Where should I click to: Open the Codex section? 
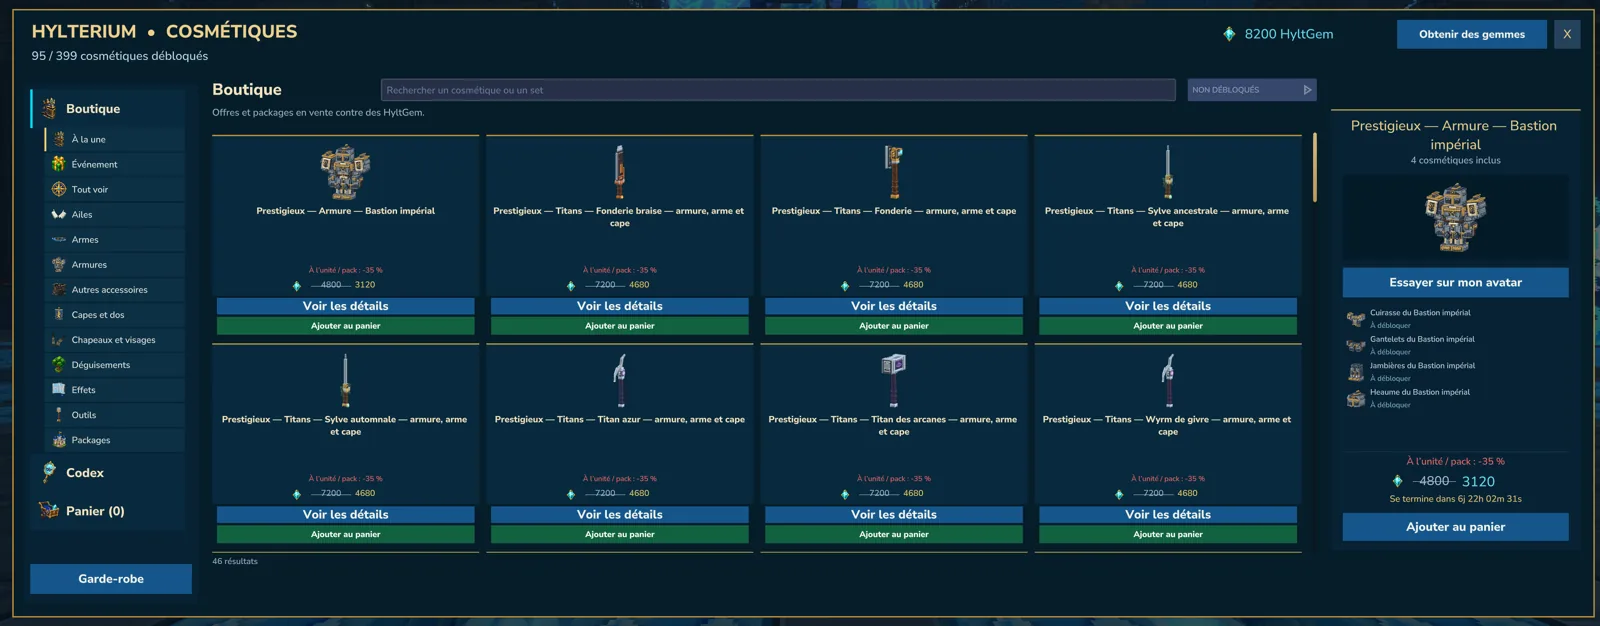coord(108,473)
